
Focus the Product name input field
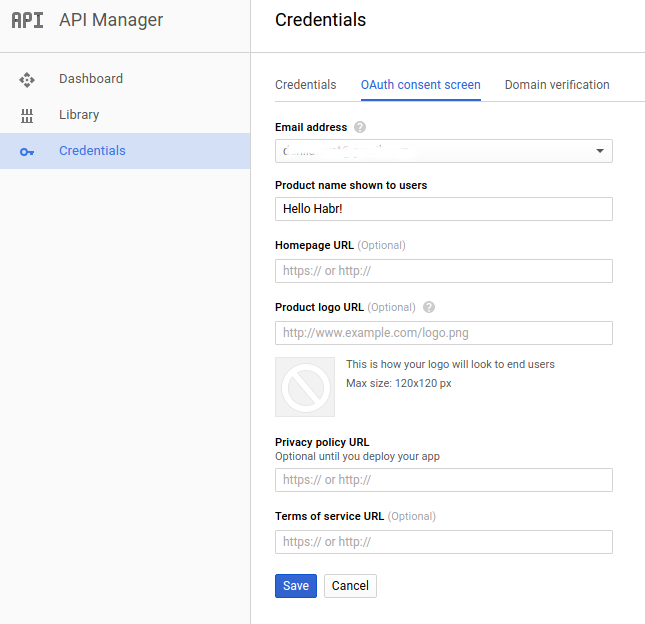coord(443,209)
